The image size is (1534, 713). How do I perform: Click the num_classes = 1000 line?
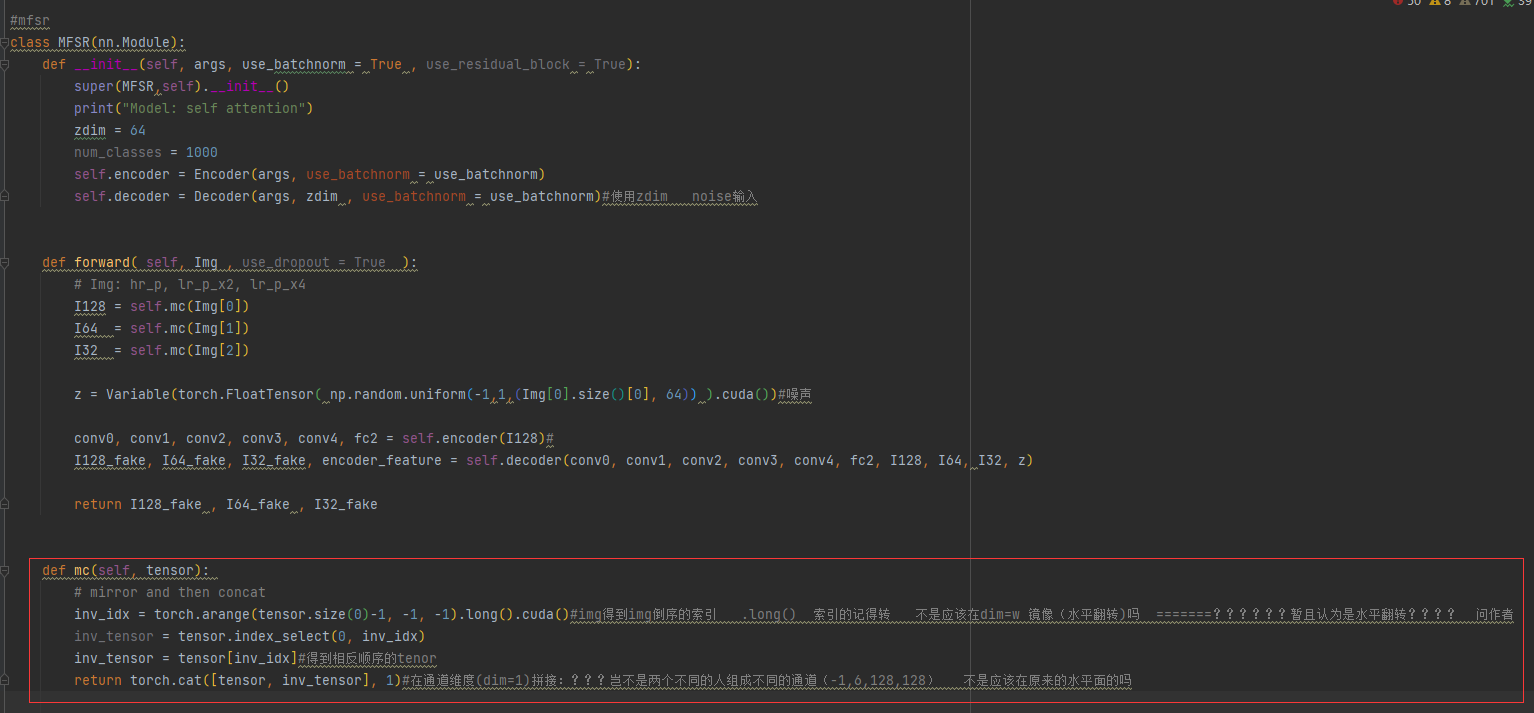[146, 152]
